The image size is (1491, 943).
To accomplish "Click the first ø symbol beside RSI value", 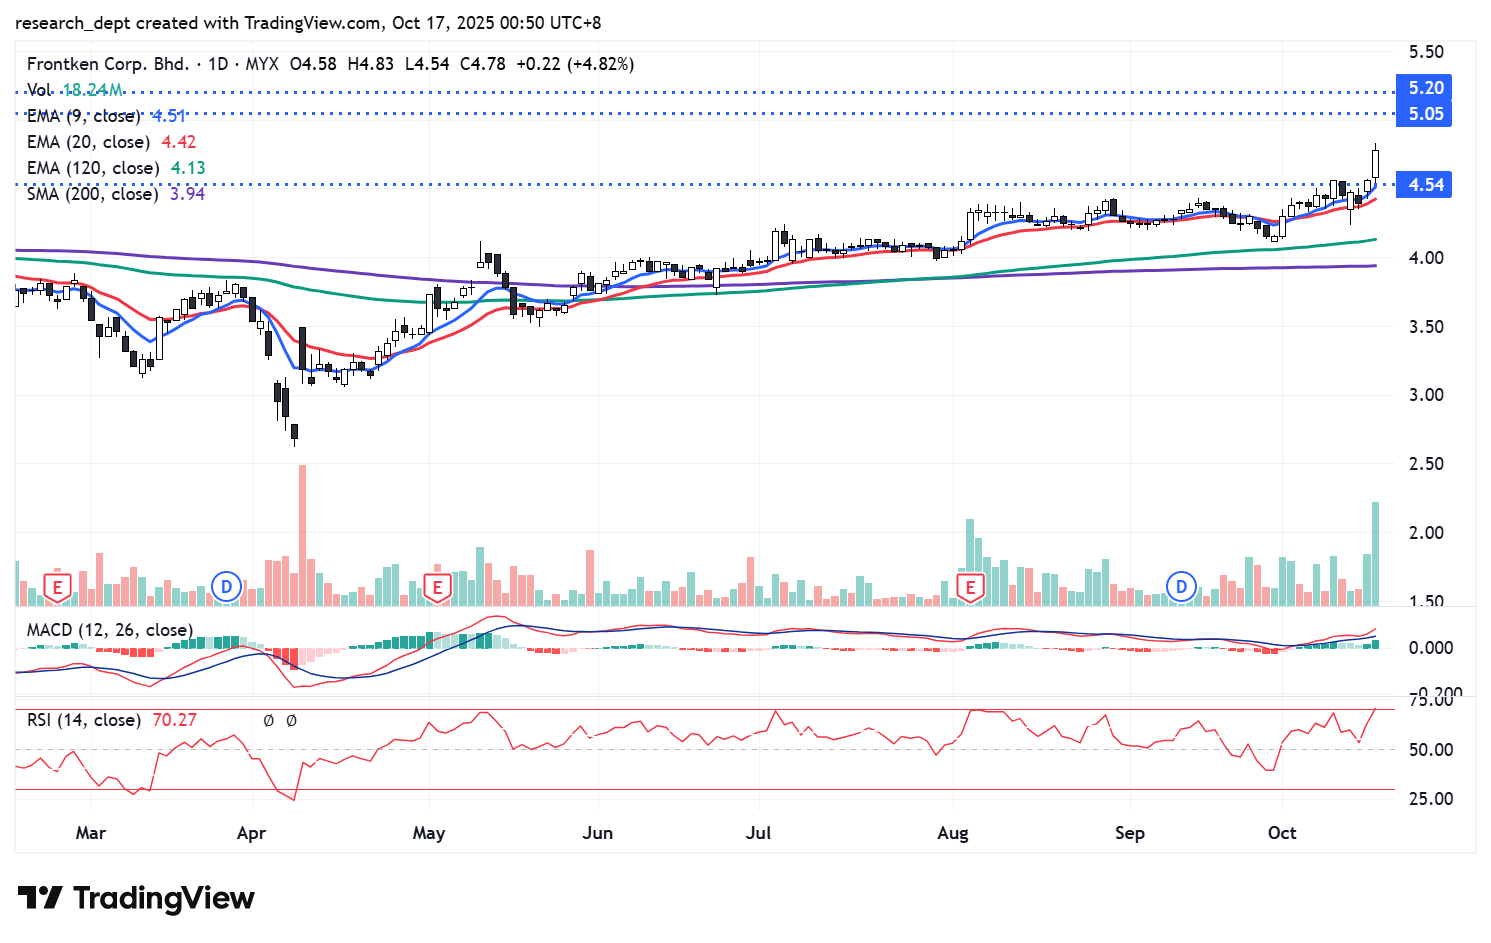I will [268, 720].
